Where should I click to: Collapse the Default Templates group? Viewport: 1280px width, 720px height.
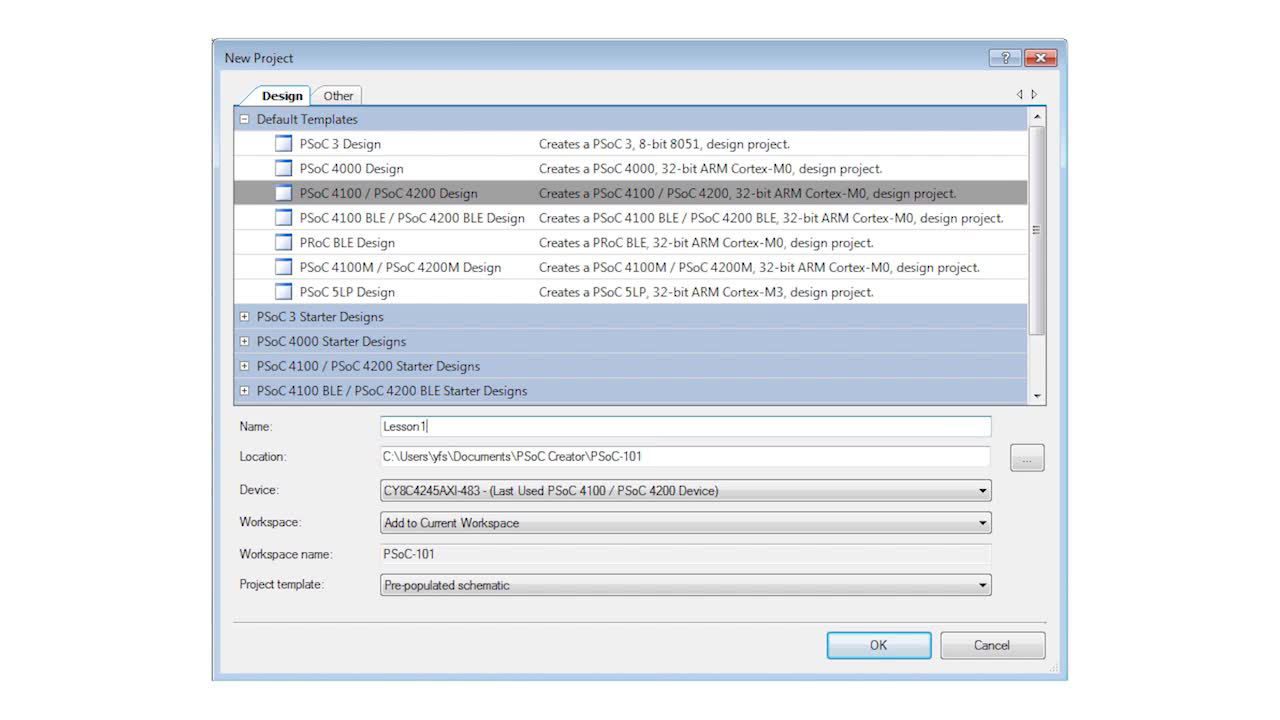[244, 119]
